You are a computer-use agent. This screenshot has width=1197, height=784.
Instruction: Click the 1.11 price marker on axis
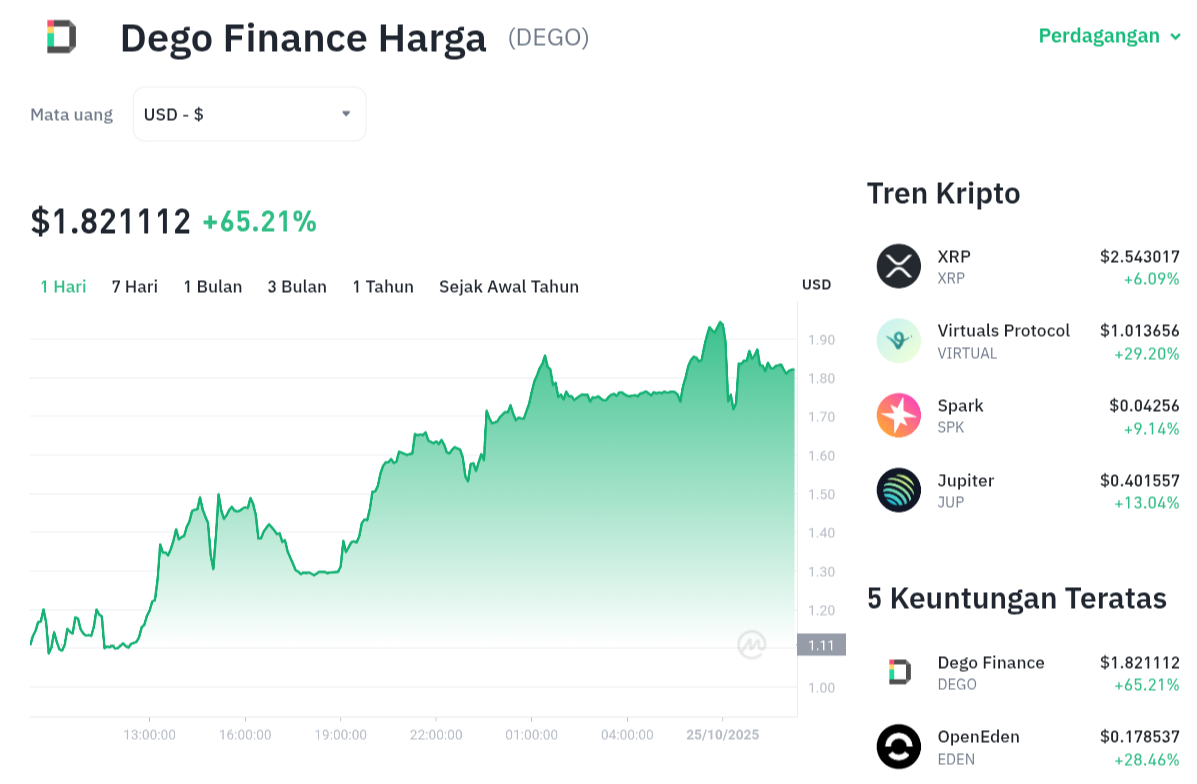tap(821, 646)
